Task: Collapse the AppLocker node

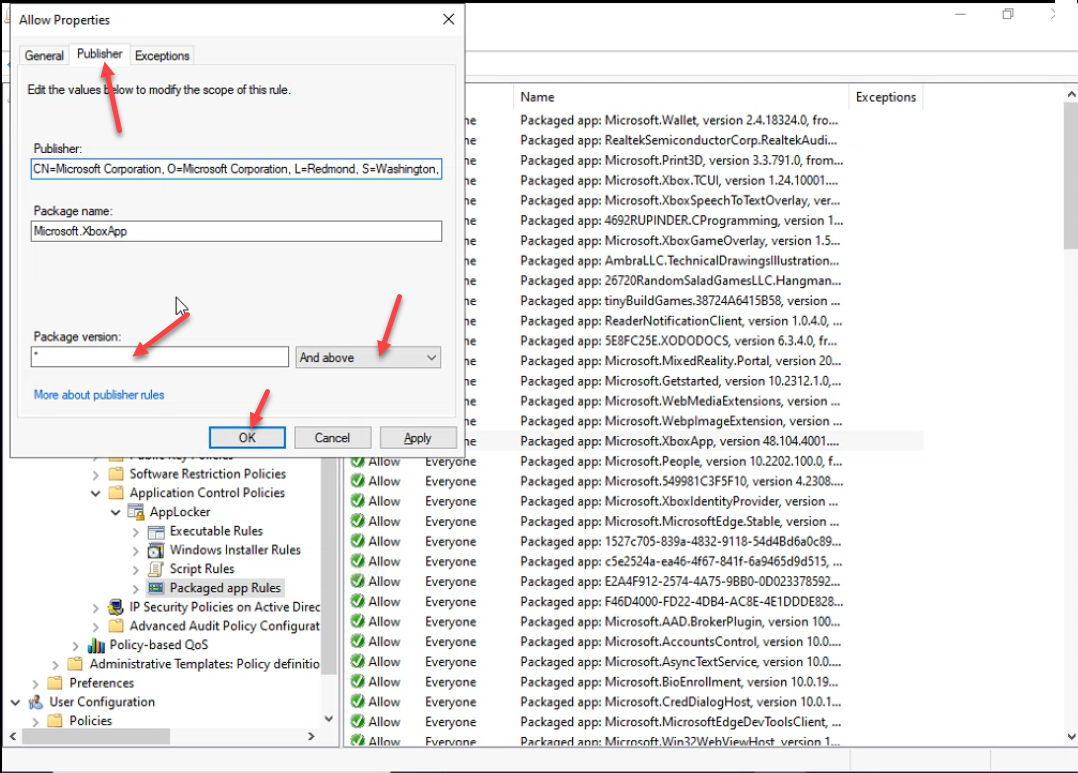Action: pos(116,512)
